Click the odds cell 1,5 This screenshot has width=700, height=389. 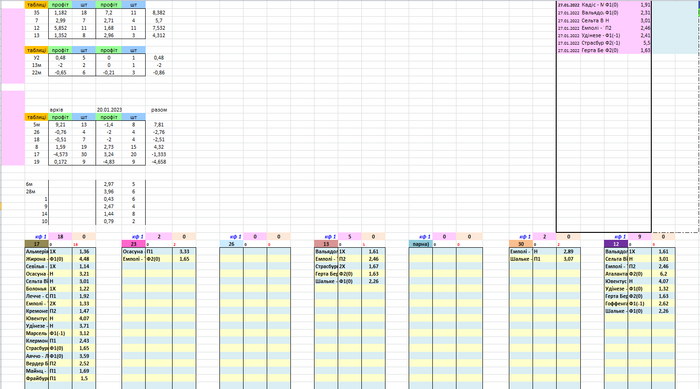84,379
